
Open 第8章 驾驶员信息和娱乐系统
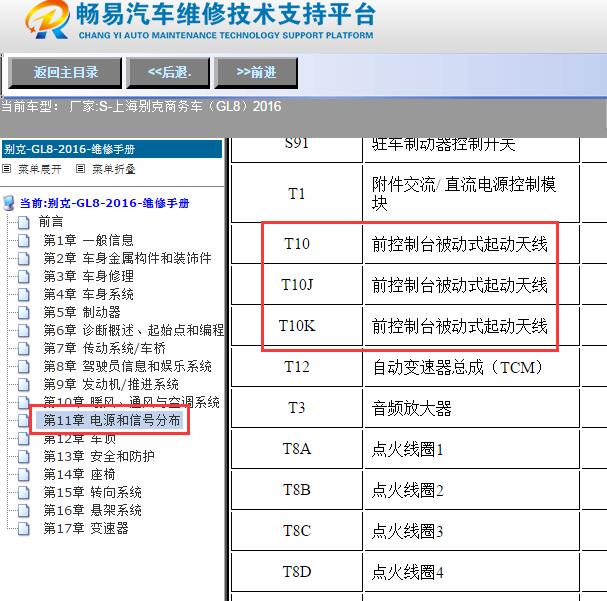[x=127, y=366]
